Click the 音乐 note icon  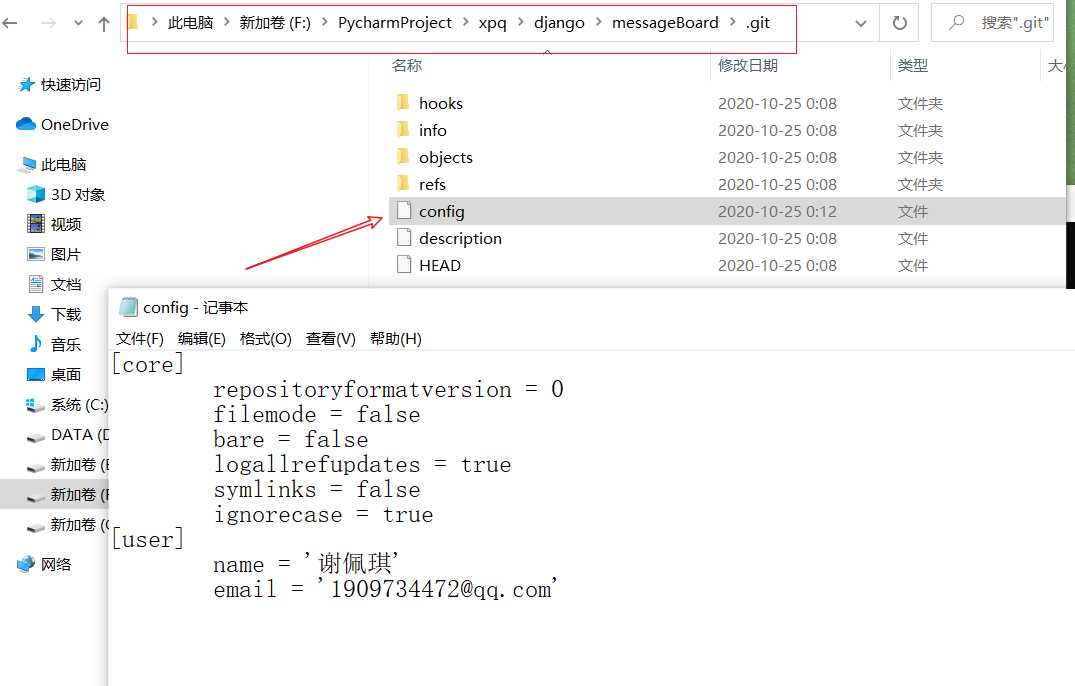click(36, 344)
